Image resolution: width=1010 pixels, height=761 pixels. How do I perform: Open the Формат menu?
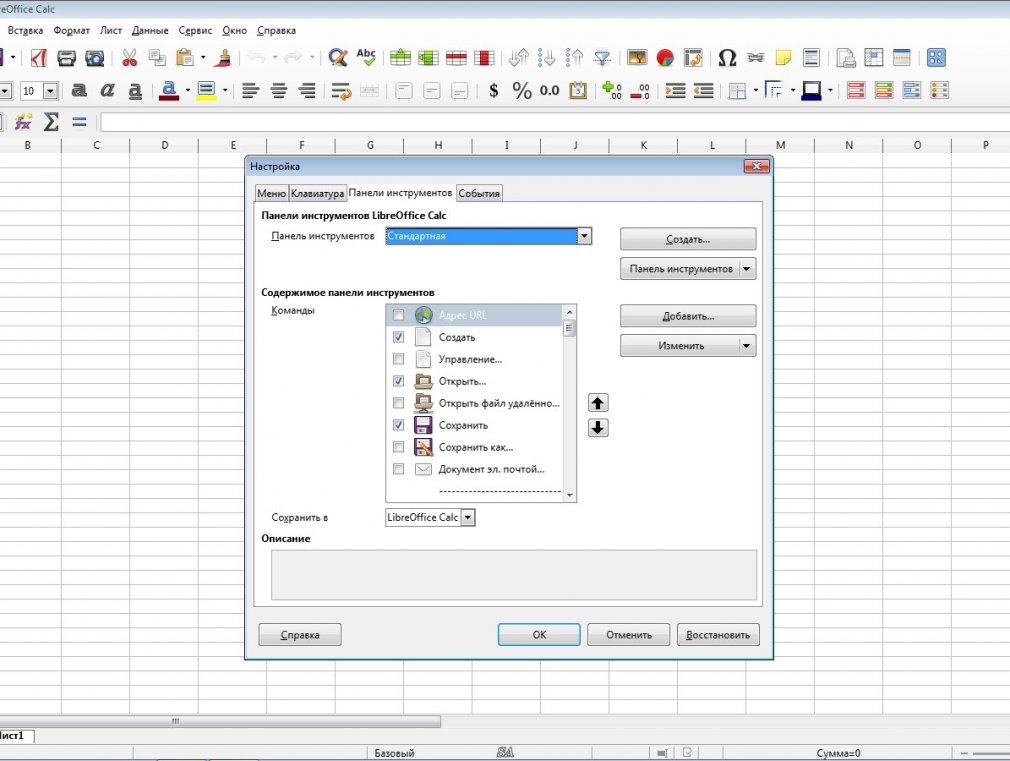pos(71,30)
